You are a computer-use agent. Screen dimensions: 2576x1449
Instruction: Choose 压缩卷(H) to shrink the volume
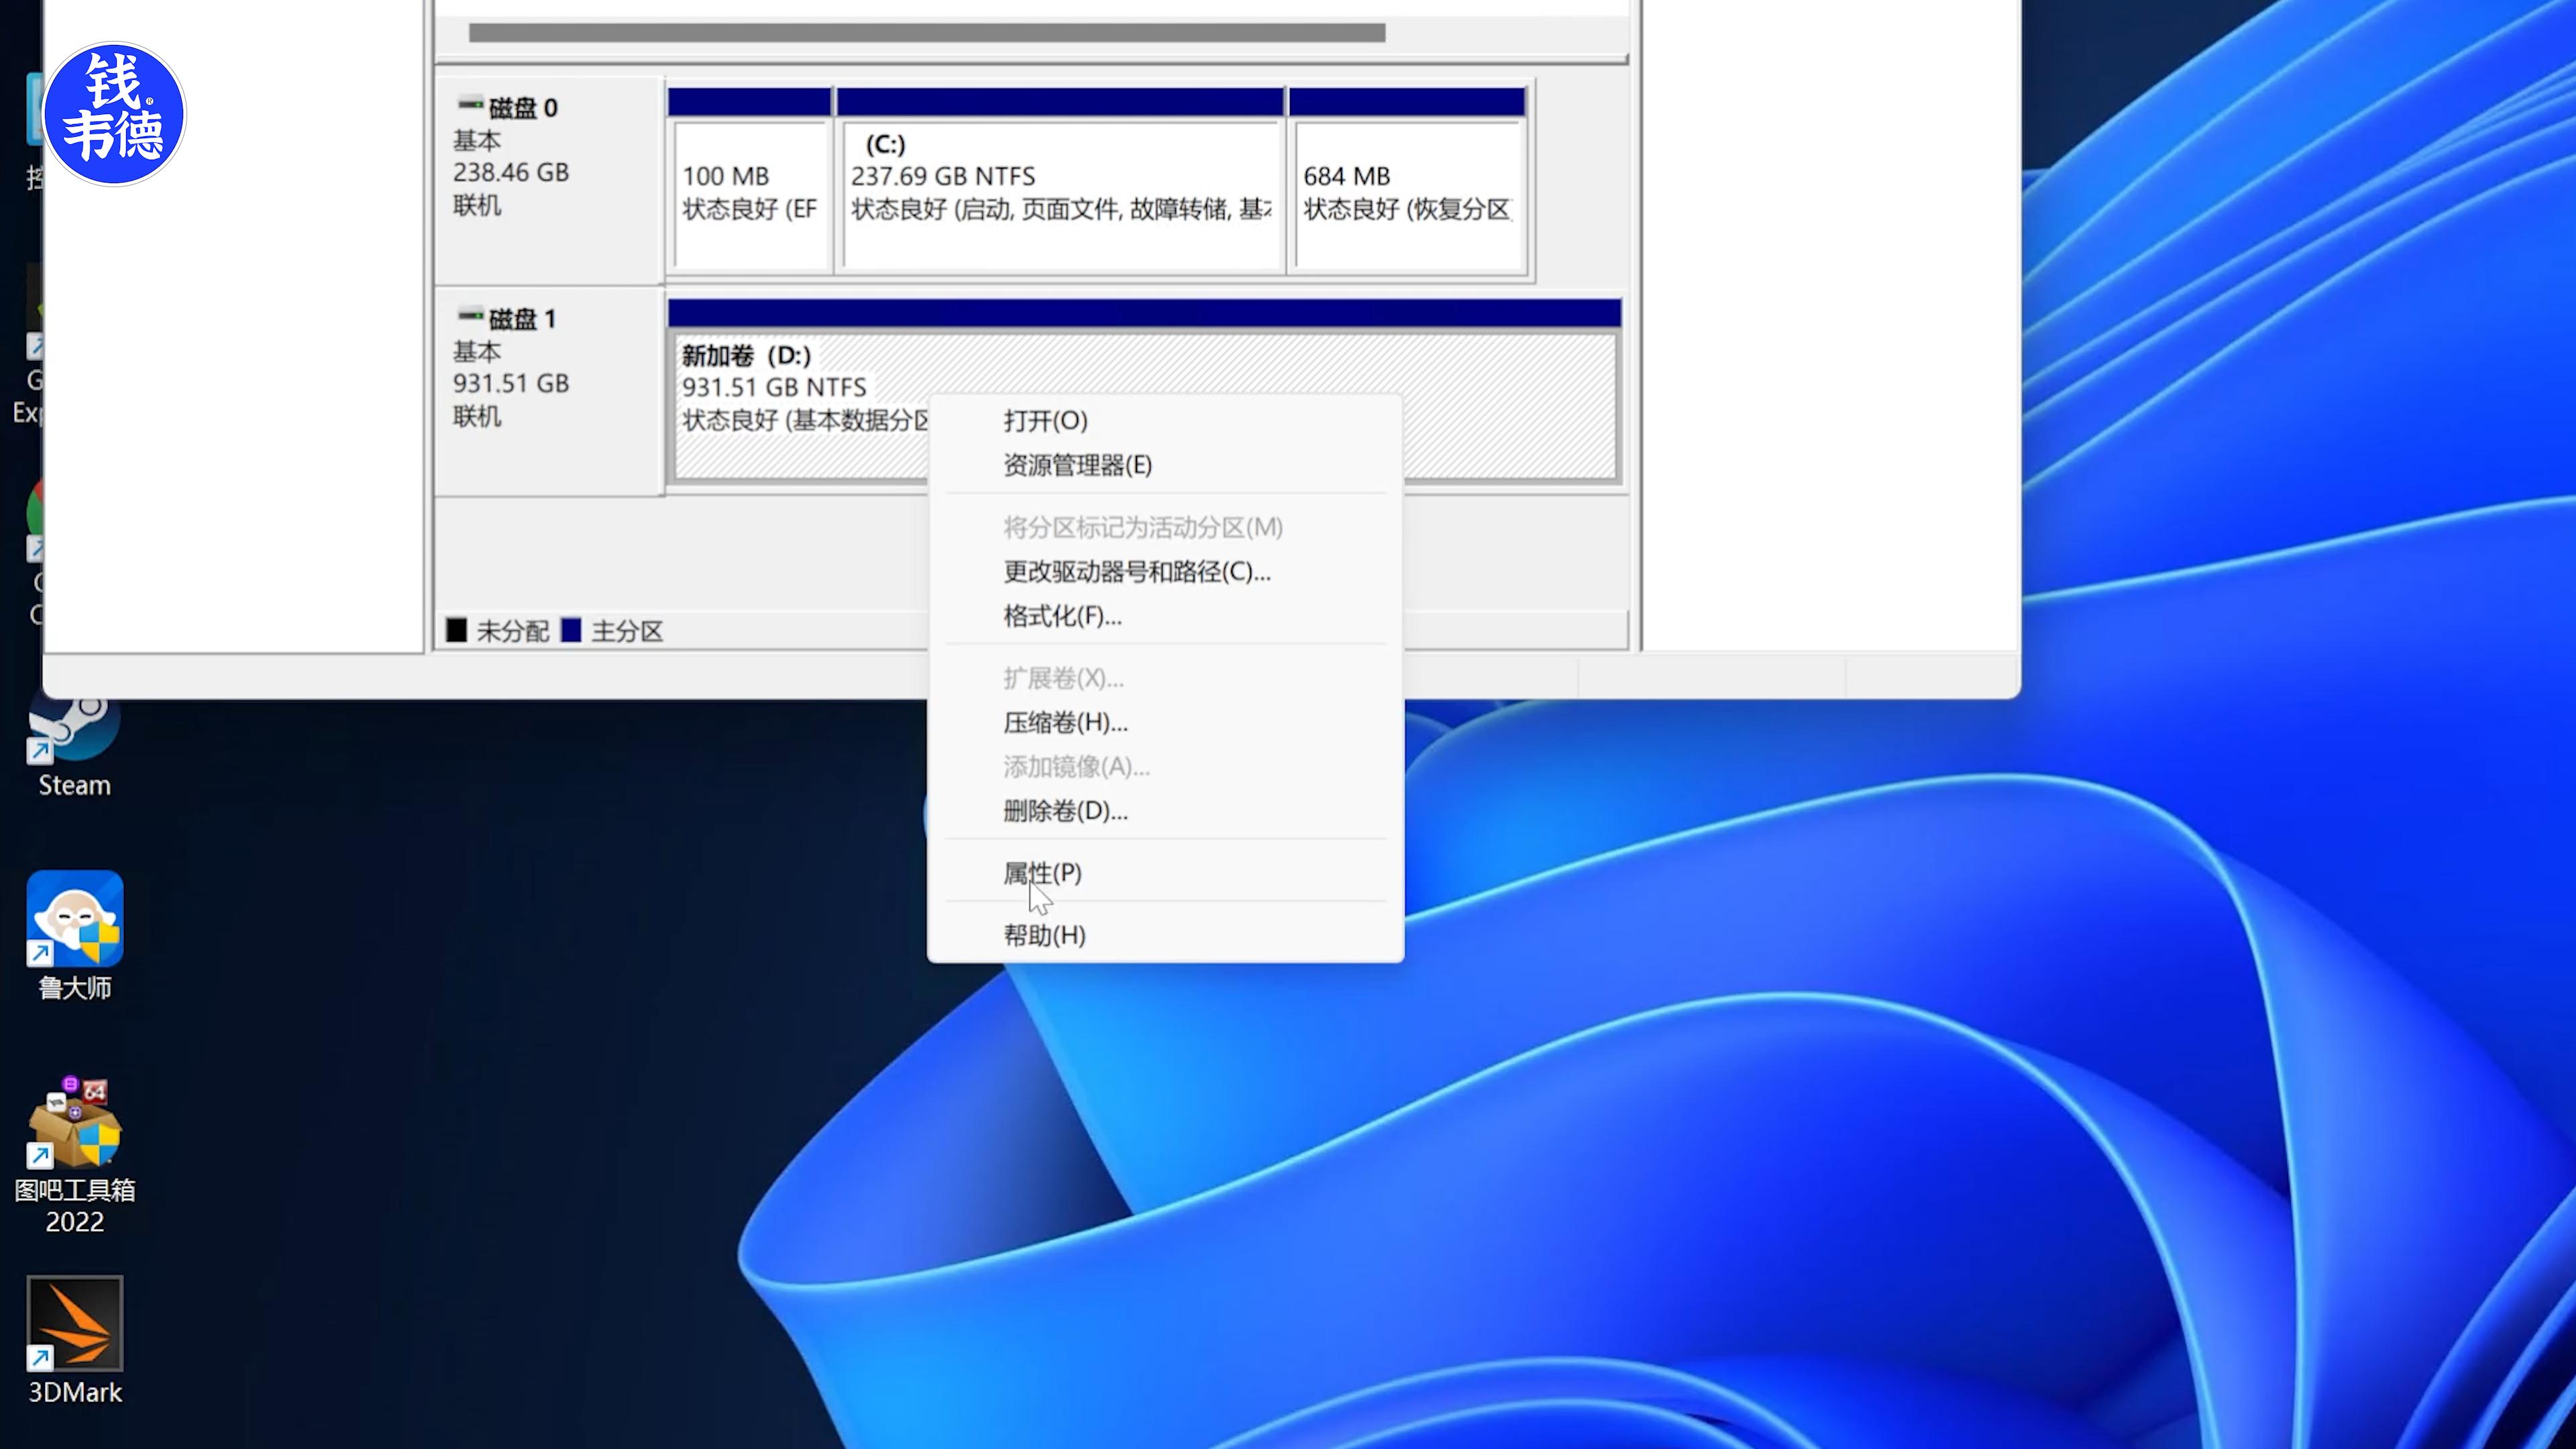point(1064,723)
